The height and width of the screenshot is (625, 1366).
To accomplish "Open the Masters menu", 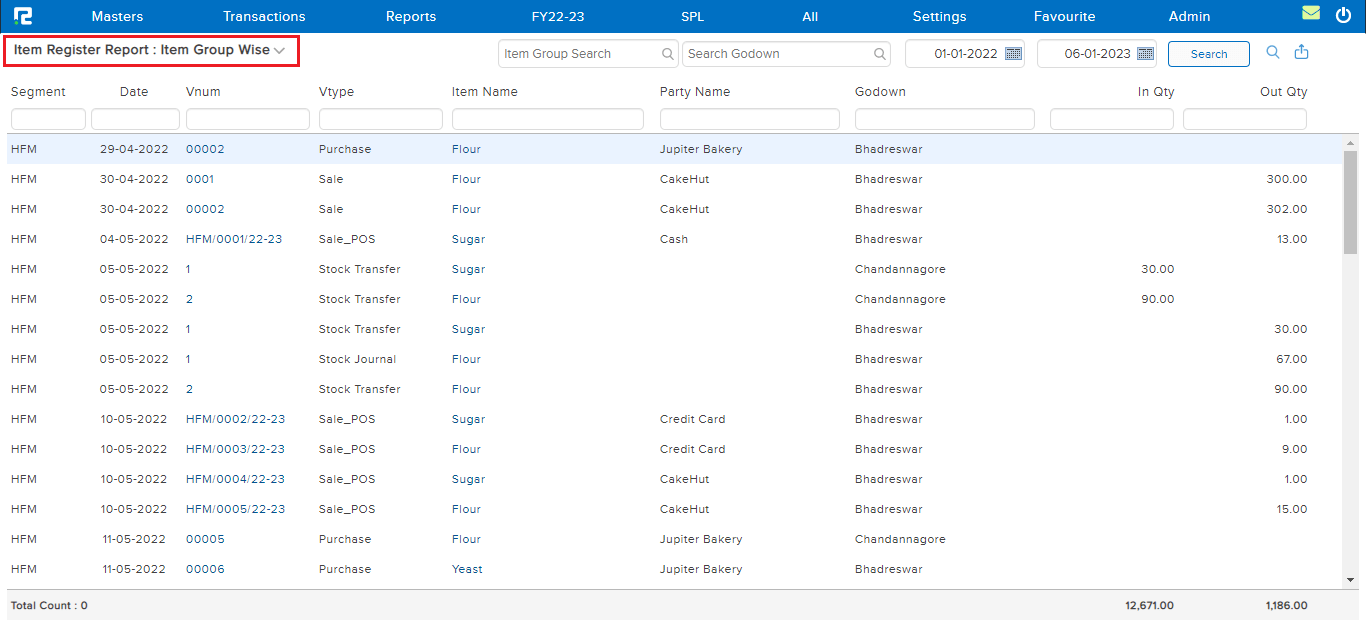I will 117,16.
